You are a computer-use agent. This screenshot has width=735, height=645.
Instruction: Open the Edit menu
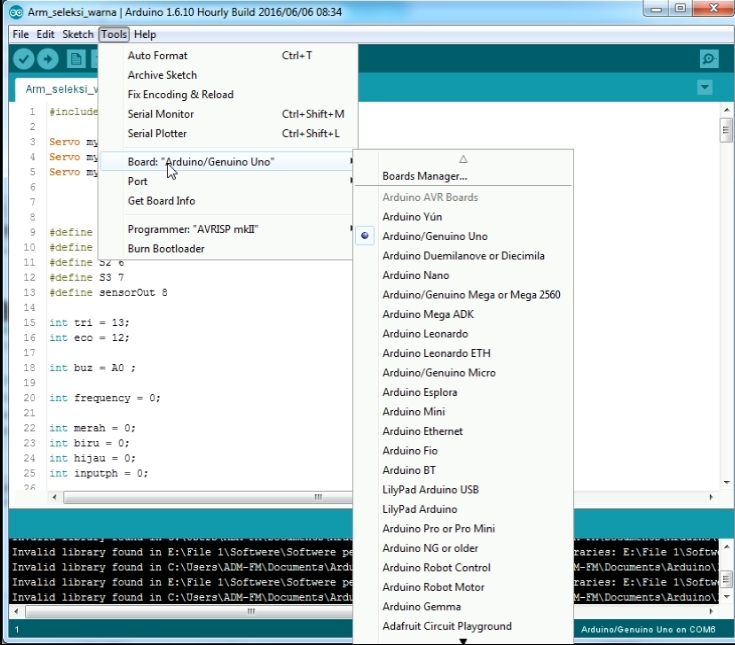(x=45, y=34)
